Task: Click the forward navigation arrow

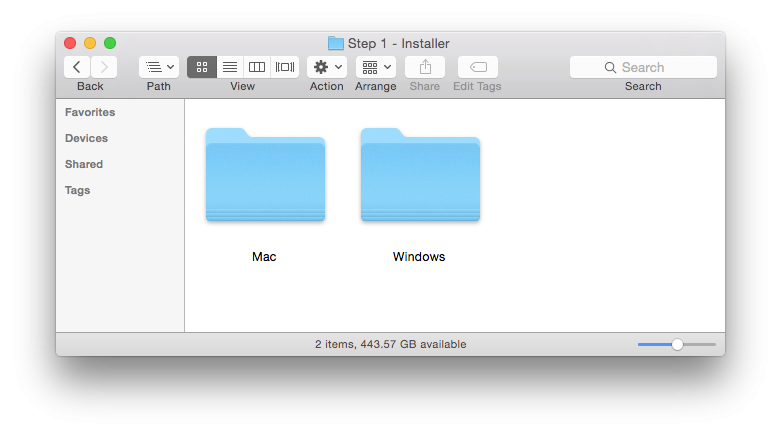Action: point(104,67)
